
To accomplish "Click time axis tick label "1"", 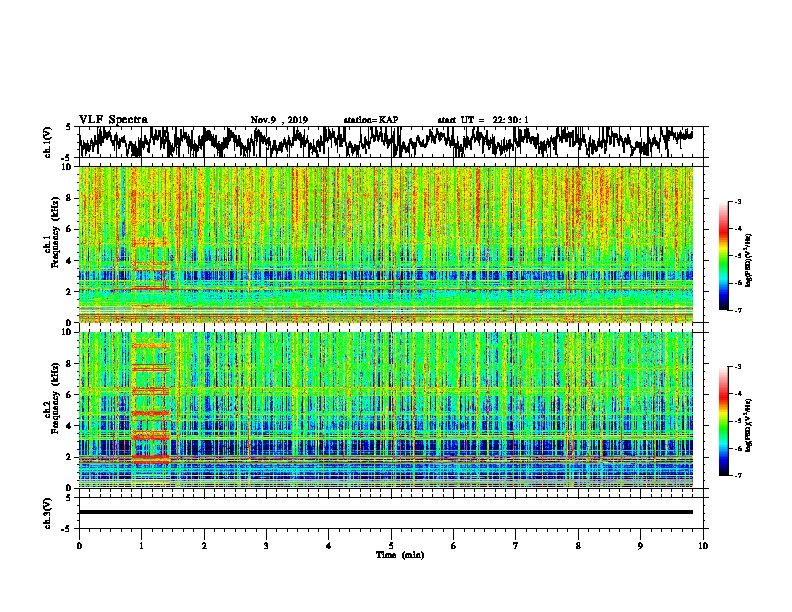I will [142, 546].
